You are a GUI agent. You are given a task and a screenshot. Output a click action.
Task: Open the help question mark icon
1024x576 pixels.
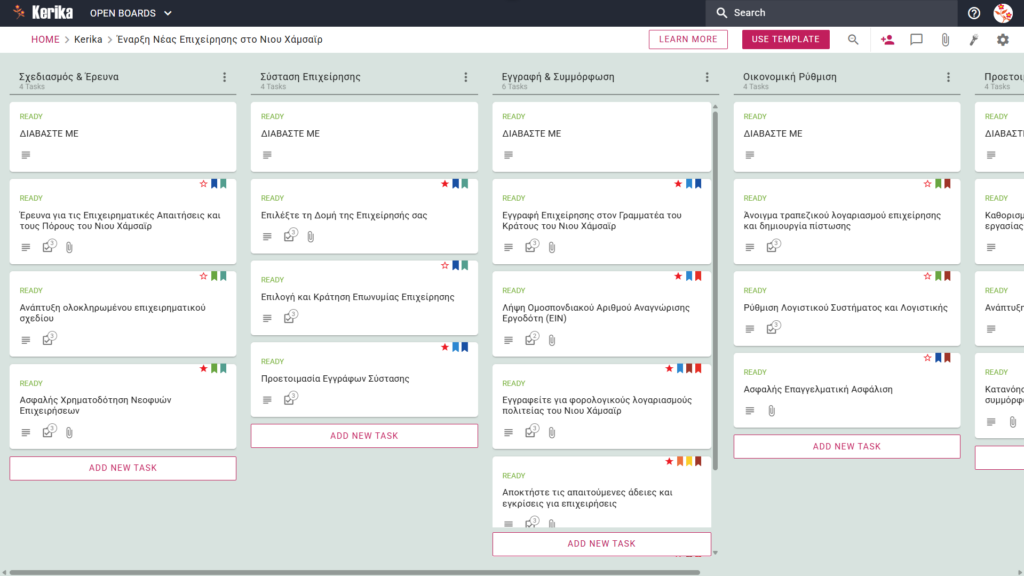coord(974,13)
